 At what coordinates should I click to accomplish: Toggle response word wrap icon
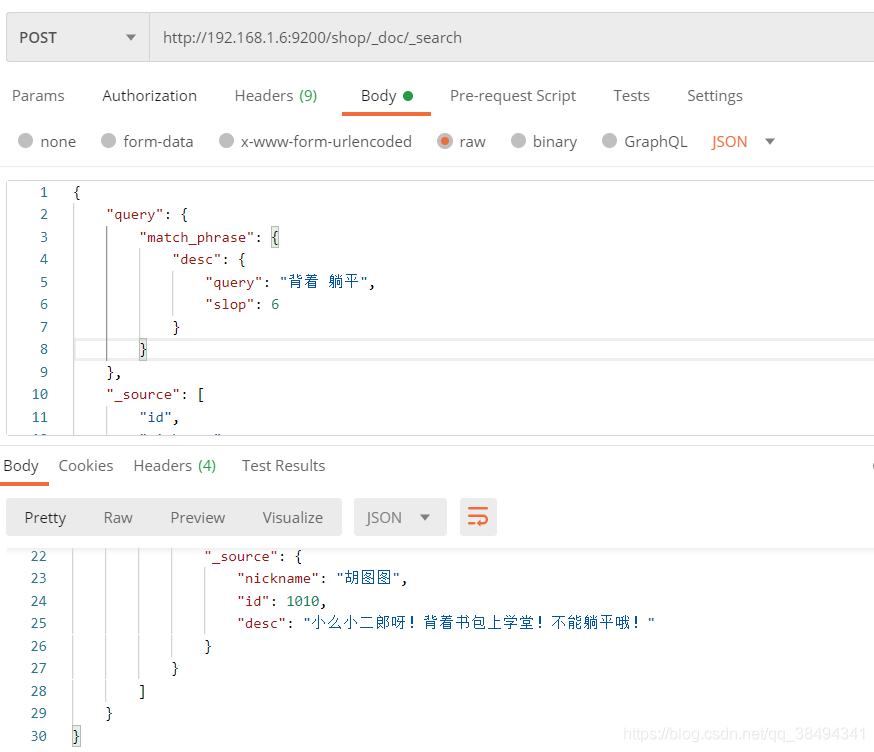tap(478, 517)
